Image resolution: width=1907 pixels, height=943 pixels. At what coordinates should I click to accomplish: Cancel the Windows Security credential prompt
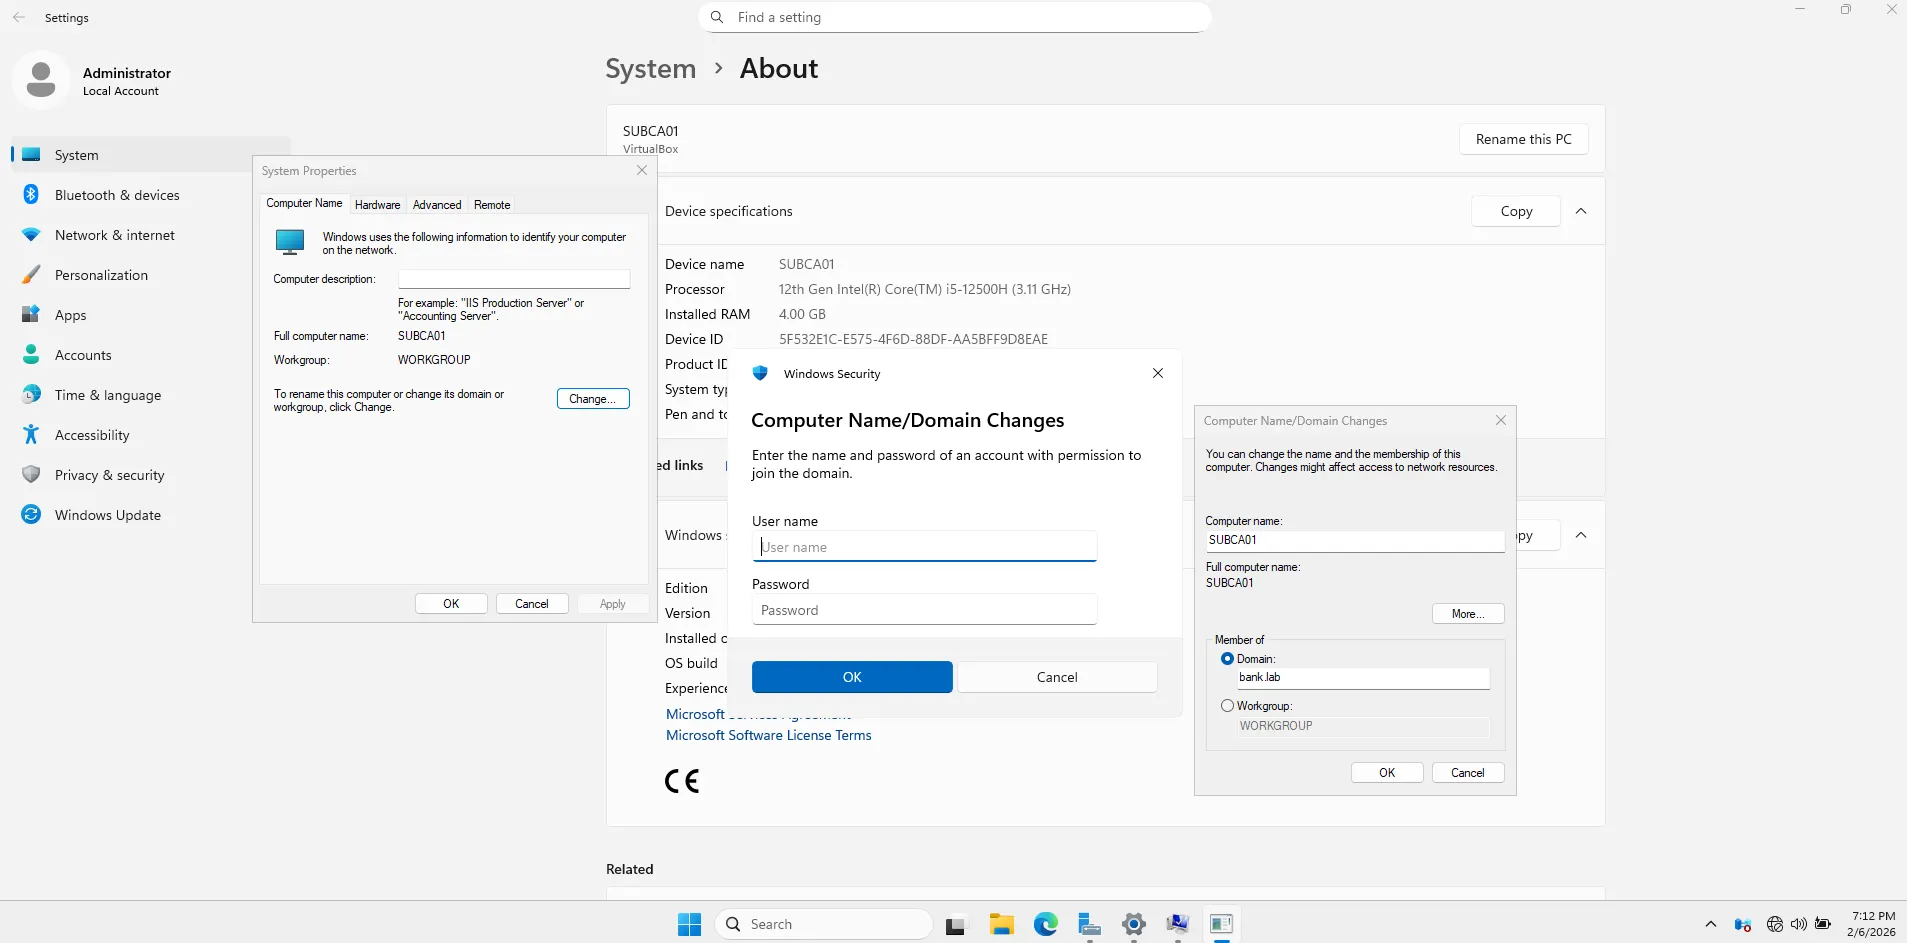[1057, 677]
